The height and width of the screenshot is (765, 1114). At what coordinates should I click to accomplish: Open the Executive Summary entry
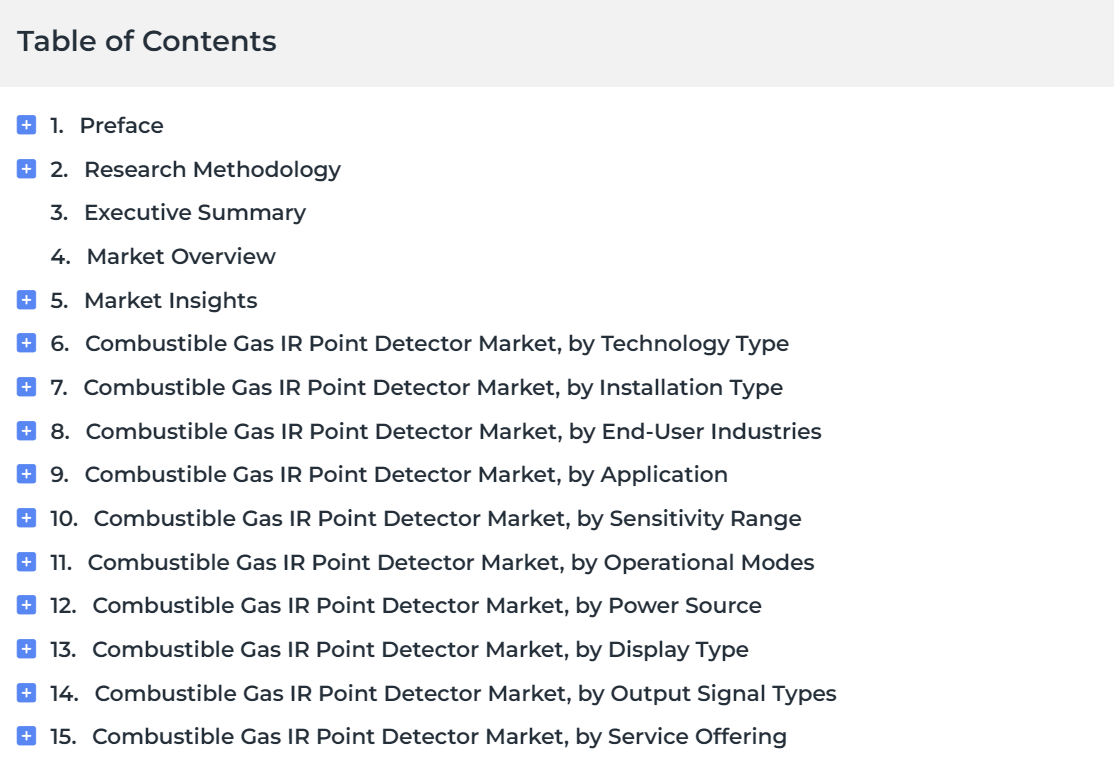click(x=195, y=212)
